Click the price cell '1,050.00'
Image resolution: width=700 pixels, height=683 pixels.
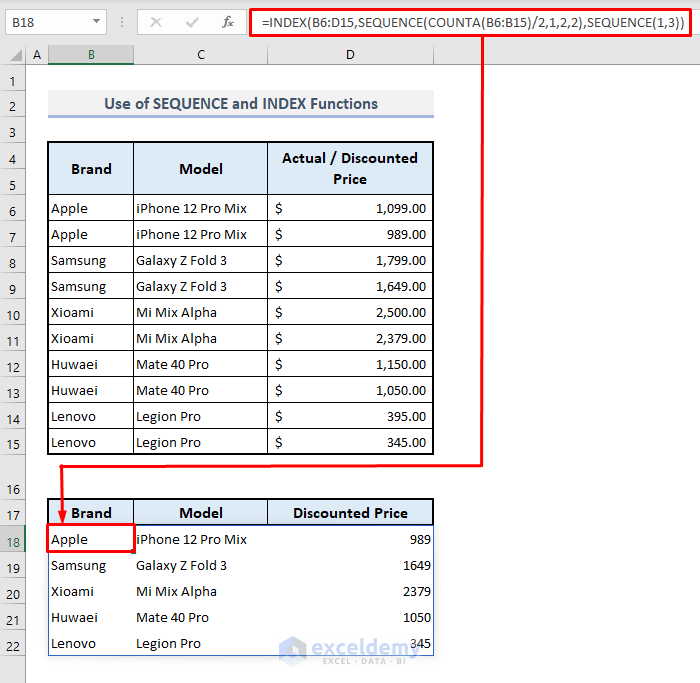pyautogui.click(x=350, y=390)
